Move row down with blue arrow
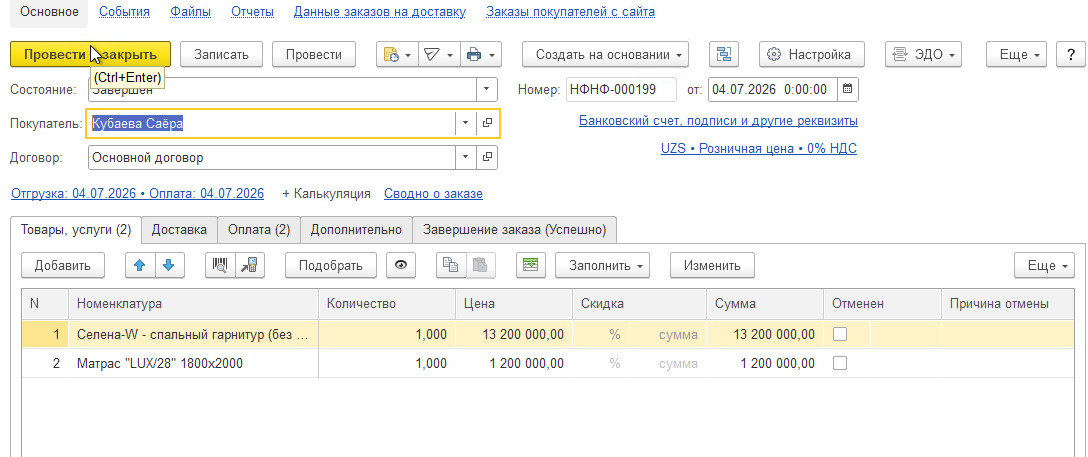1088x457 pixels. click(169, 265)
